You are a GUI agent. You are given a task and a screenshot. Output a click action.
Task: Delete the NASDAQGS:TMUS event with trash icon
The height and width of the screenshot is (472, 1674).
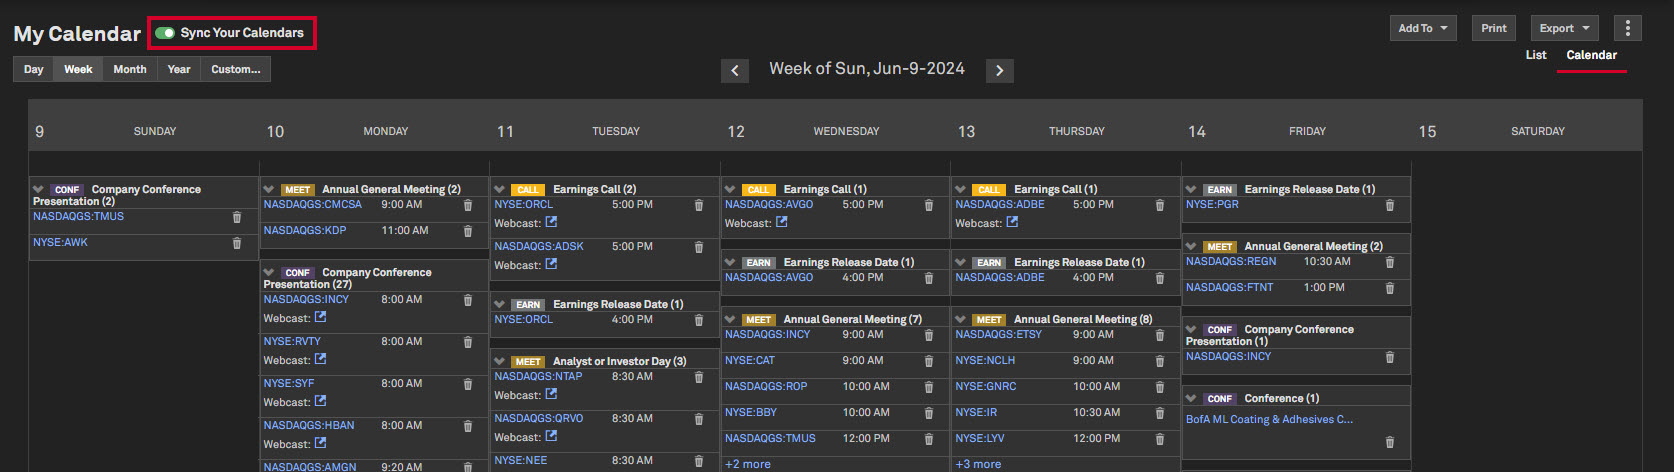pos(237,217)
